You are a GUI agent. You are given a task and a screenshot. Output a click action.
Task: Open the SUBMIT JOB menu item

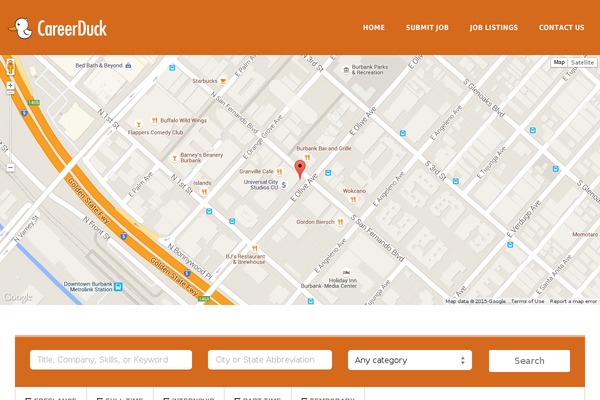click(x=427, y=28)
